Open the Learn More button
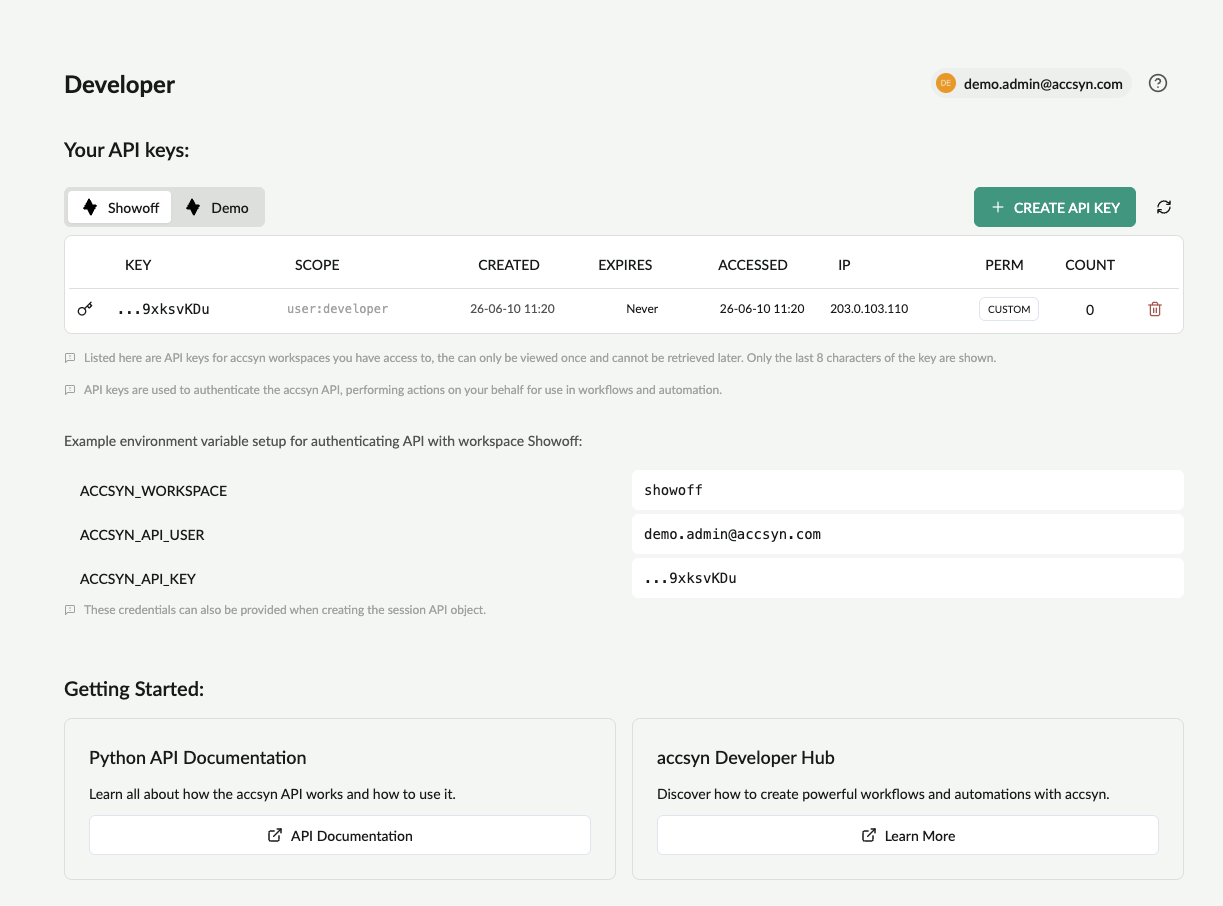This screenshot has height=906, width=1223. (908, 835)
